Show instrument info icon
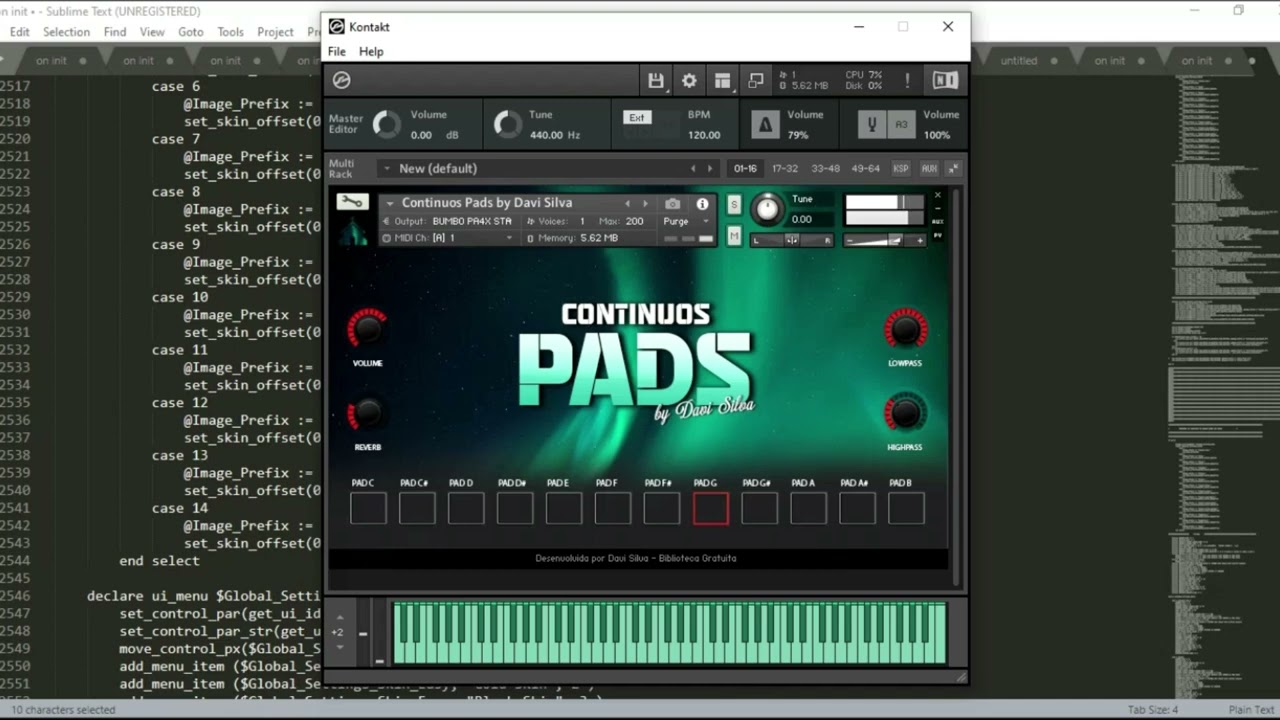The image size is (1280, 720). click(x=702, y=203)
